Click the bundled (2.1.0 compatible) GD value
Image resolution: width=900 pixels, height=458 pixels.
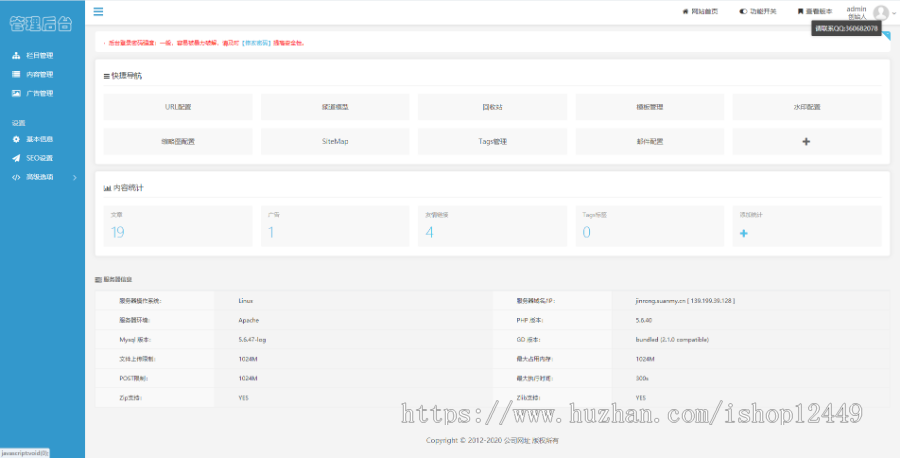pos(672,340)
